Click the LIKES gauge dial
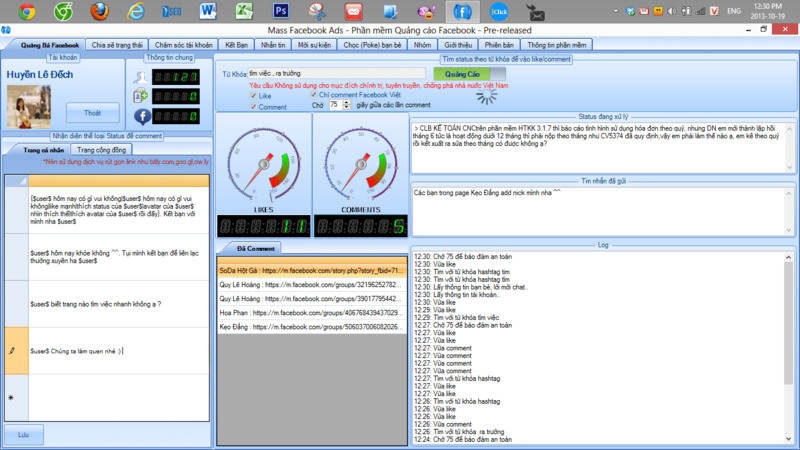Viewport: 800px width, 450px height. (x=264, y=164)
